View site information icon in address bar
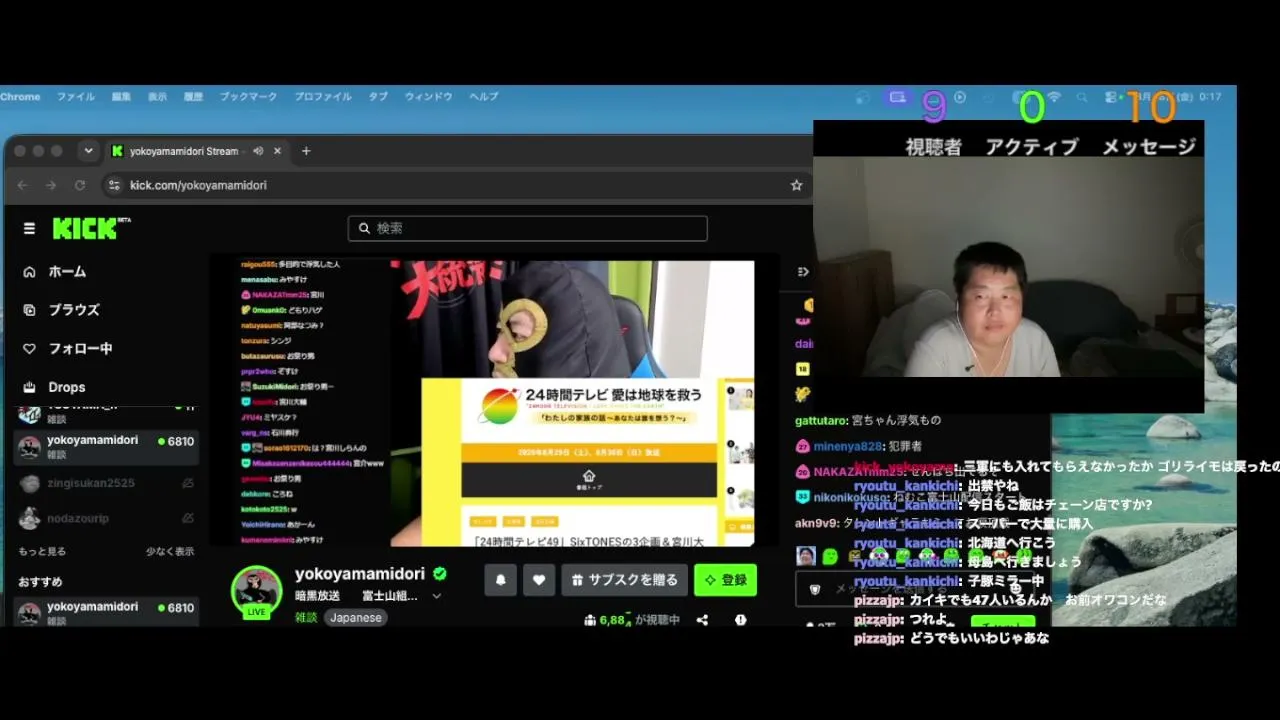Image resolution: width=1280 pixels, height=720 pixels. pyautogui.click(x=114, y=185)
